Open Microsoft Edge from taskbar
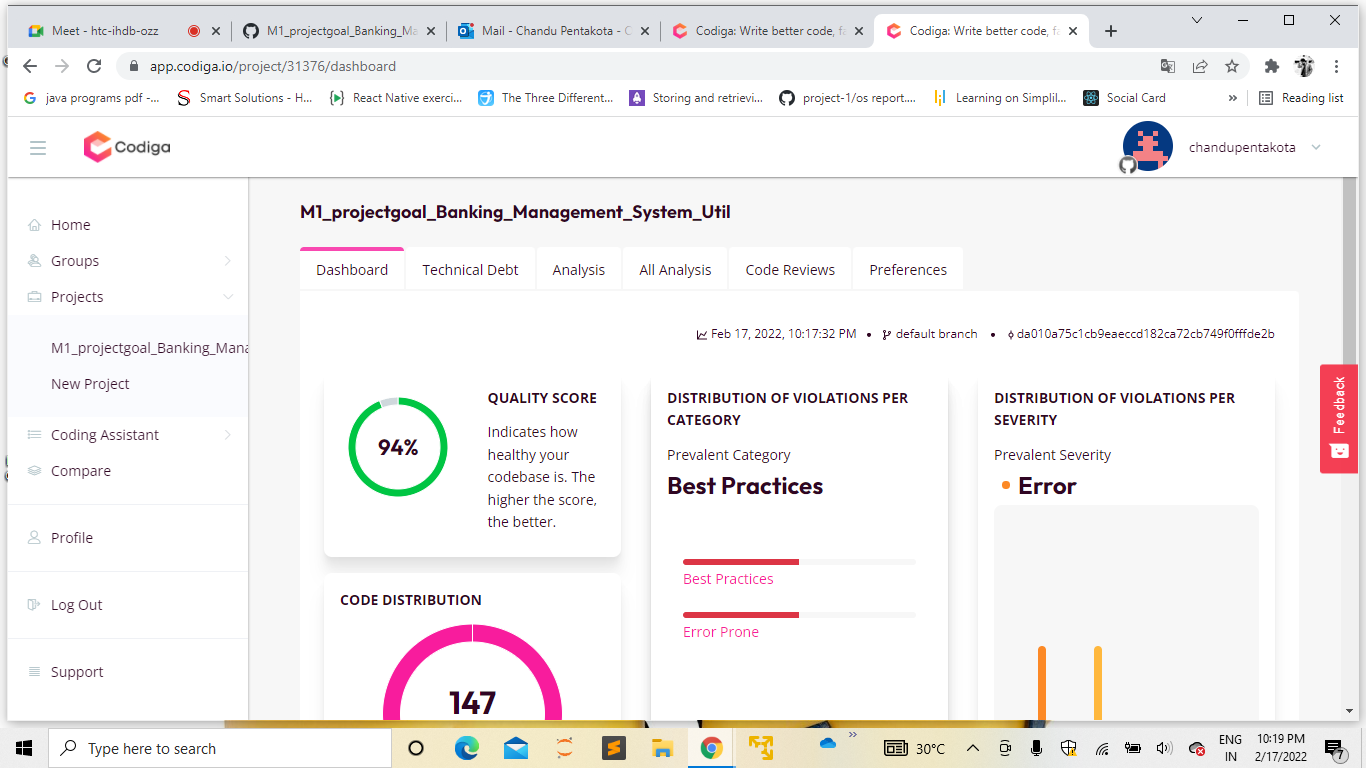Image resolution: width=1366 pixels, height=768 pixels. click(466, 748)
